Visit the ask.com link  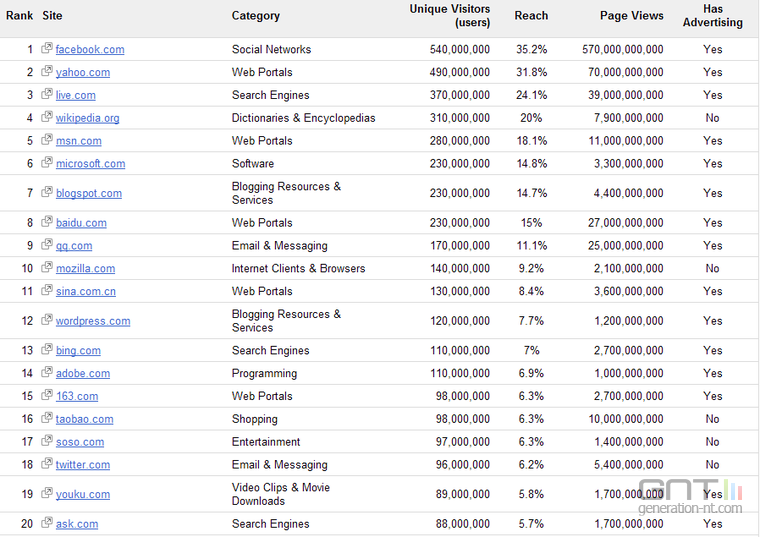coord(77,524)
